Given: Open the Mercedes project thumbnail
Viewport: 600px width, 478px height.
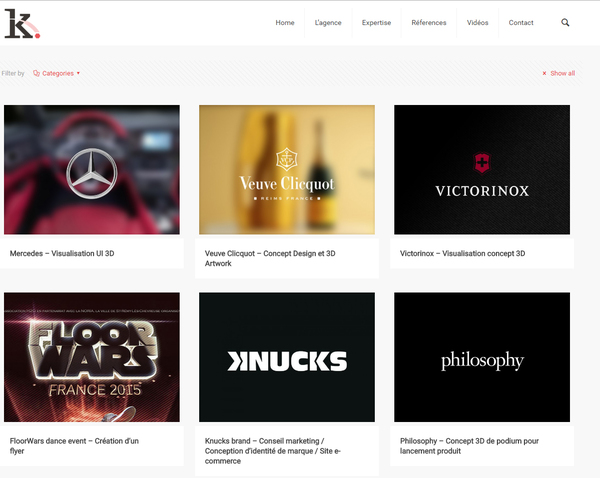Looking at the screenshot, I should [x=92, y=170].
